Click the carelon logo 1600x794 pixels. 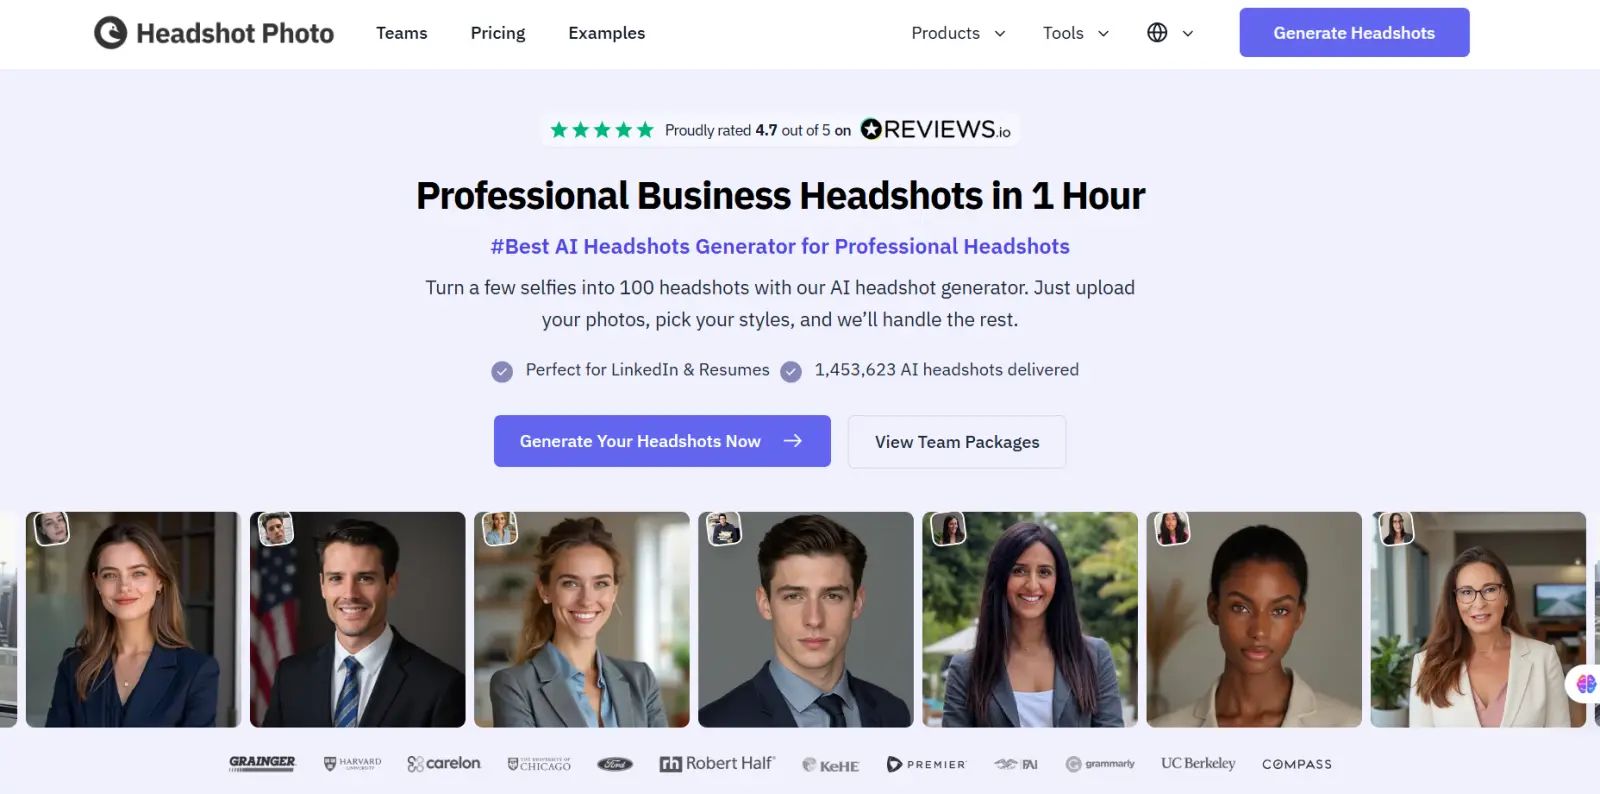[444, 763]
